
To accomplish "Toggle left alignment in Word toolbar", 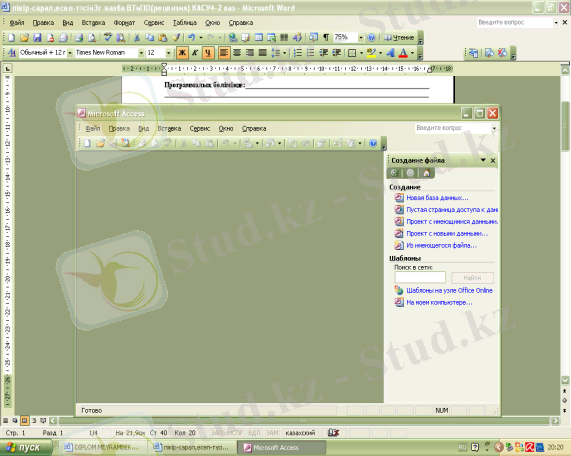I will pos(224,53).
